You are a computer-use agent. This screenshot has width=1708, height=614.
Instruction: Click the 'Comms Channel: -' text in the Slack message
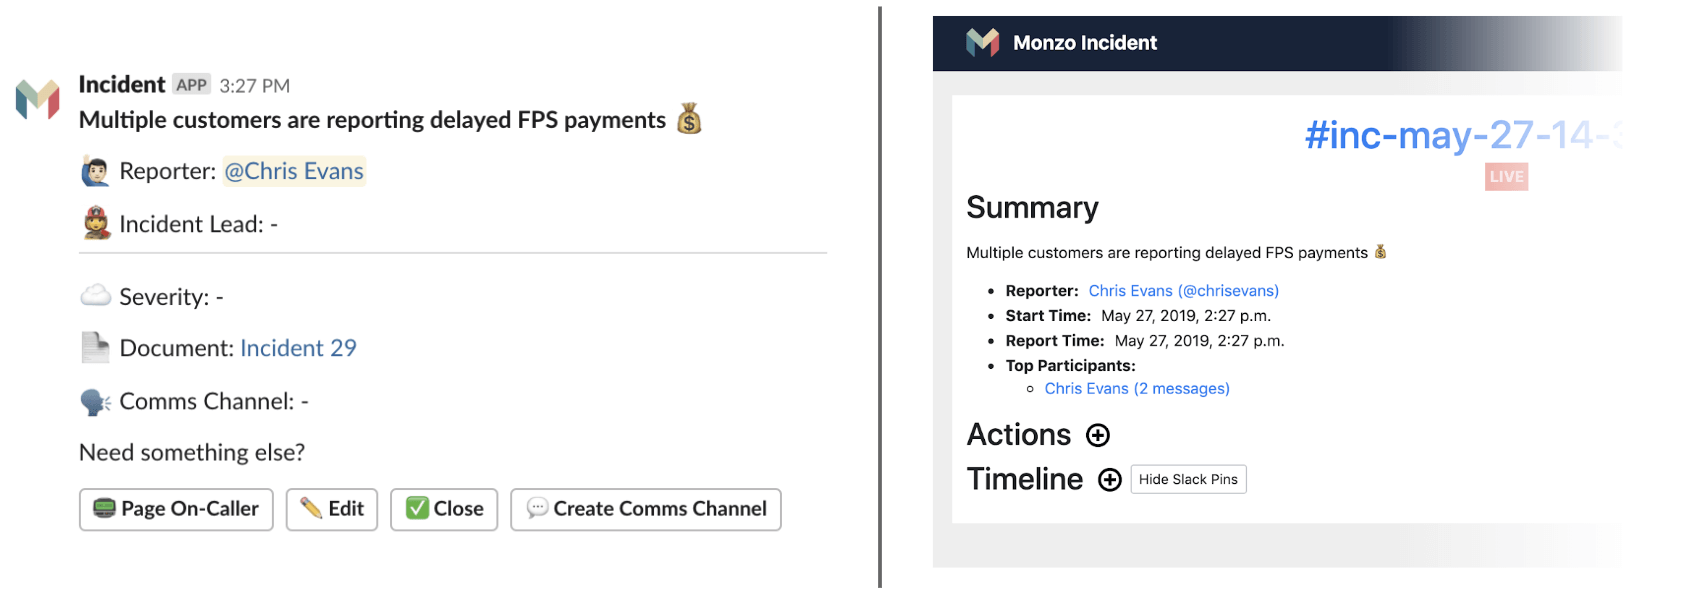[214, 401]
